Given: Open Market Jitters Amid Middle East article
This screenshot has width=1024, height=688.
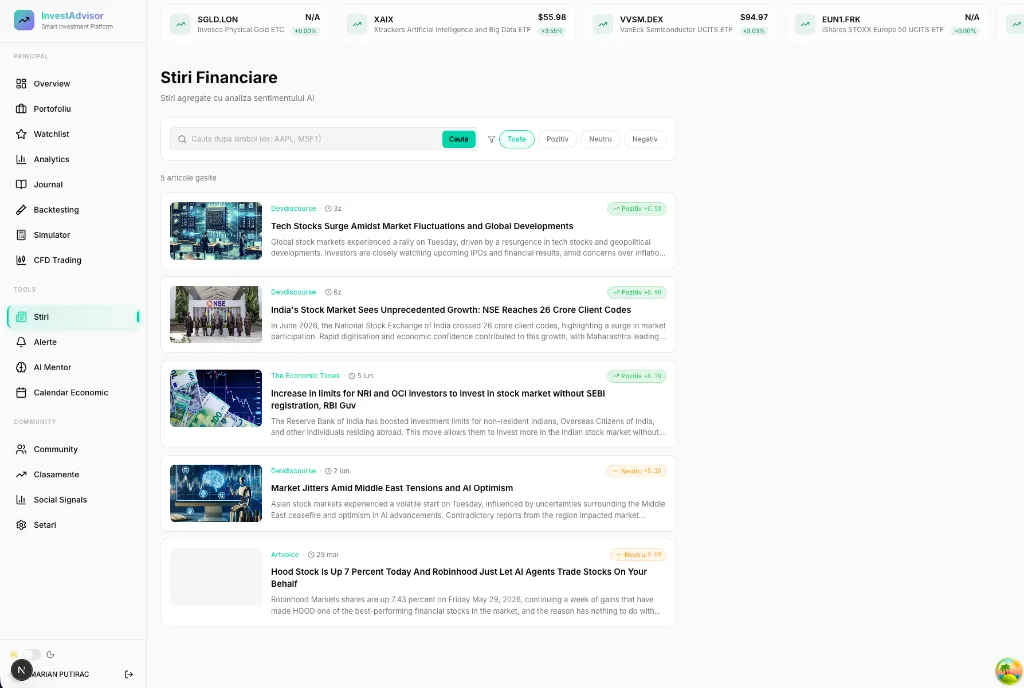Looking at the screenshot, I should pos(392,488).
